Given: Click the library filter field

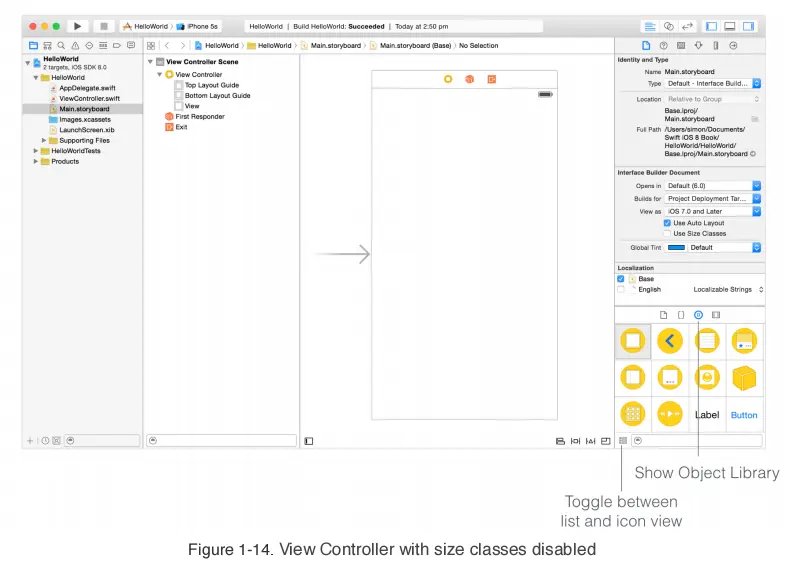Looking at the screenshot, I should pyautogui.click(x=697, y=441).
